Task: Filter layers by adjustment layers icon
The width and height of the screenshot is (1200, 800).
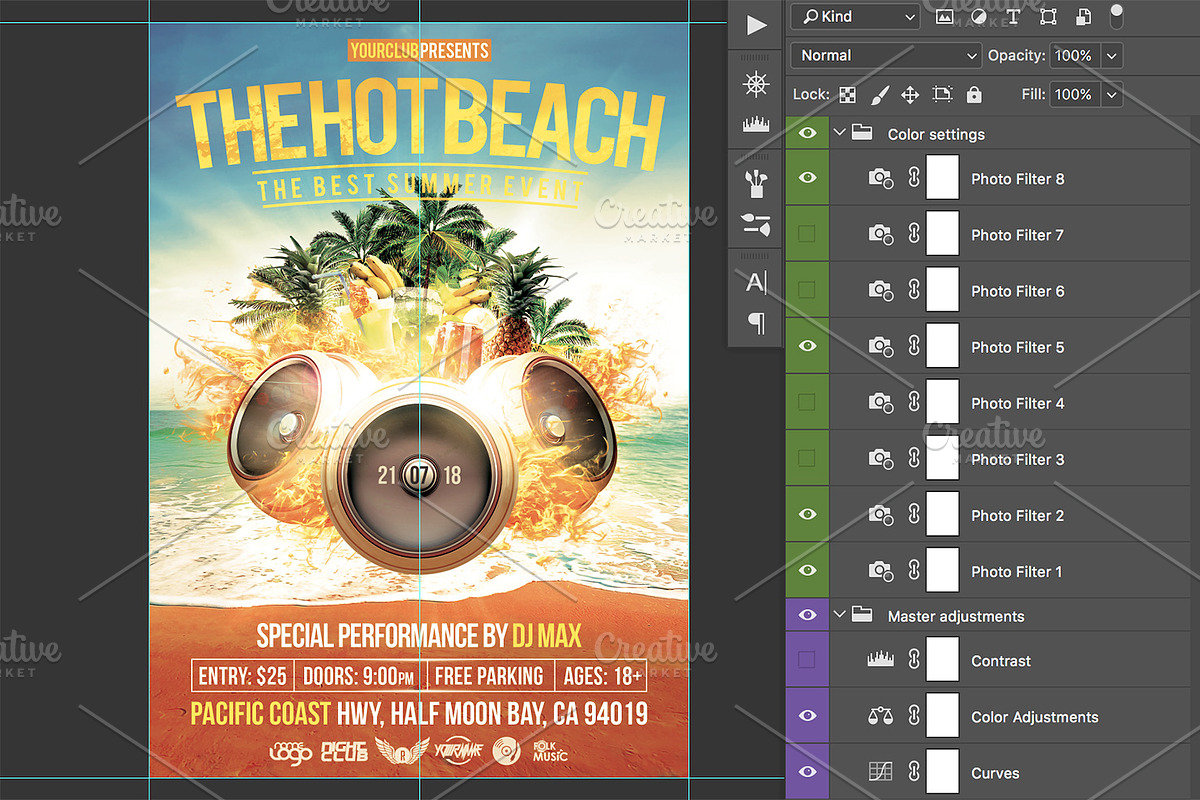Action: (978, 17)
